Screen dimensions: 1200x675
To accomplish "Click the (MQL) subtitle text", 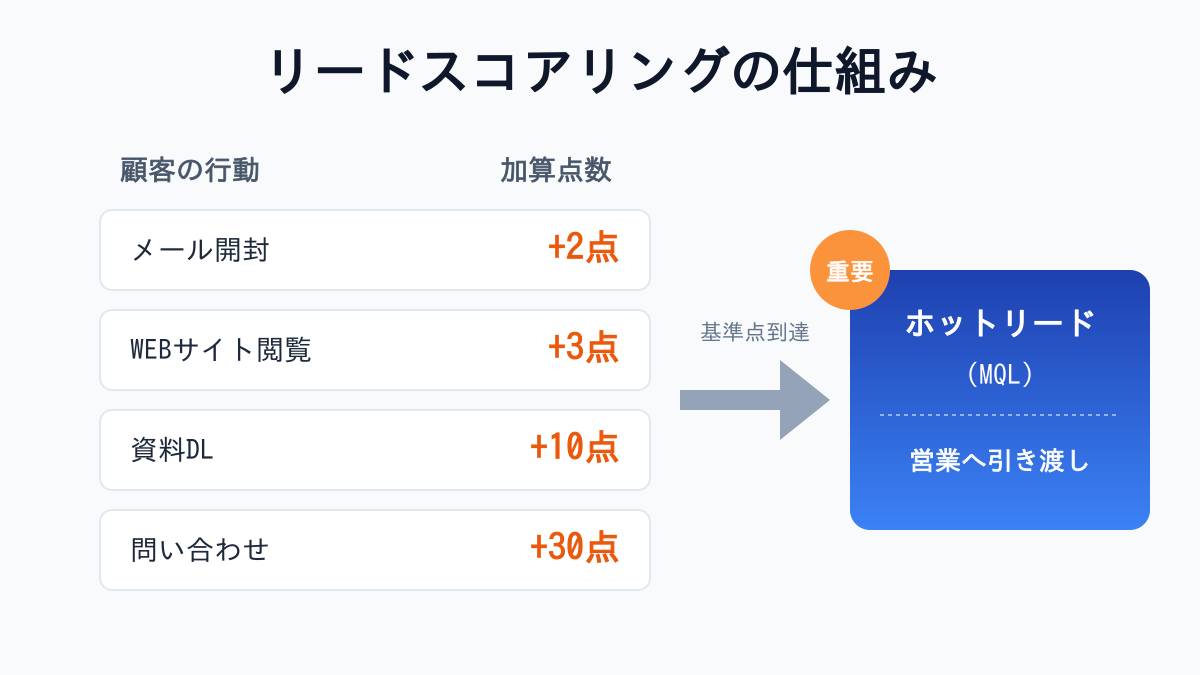I will (x=1000, y=375).
